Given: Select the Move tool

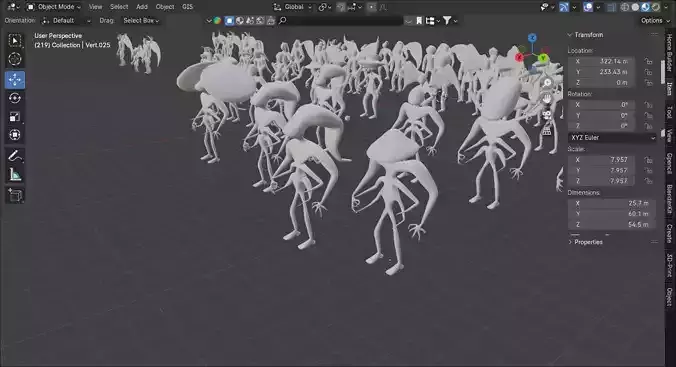Looking at the screenshot, I should click(15, 80).
